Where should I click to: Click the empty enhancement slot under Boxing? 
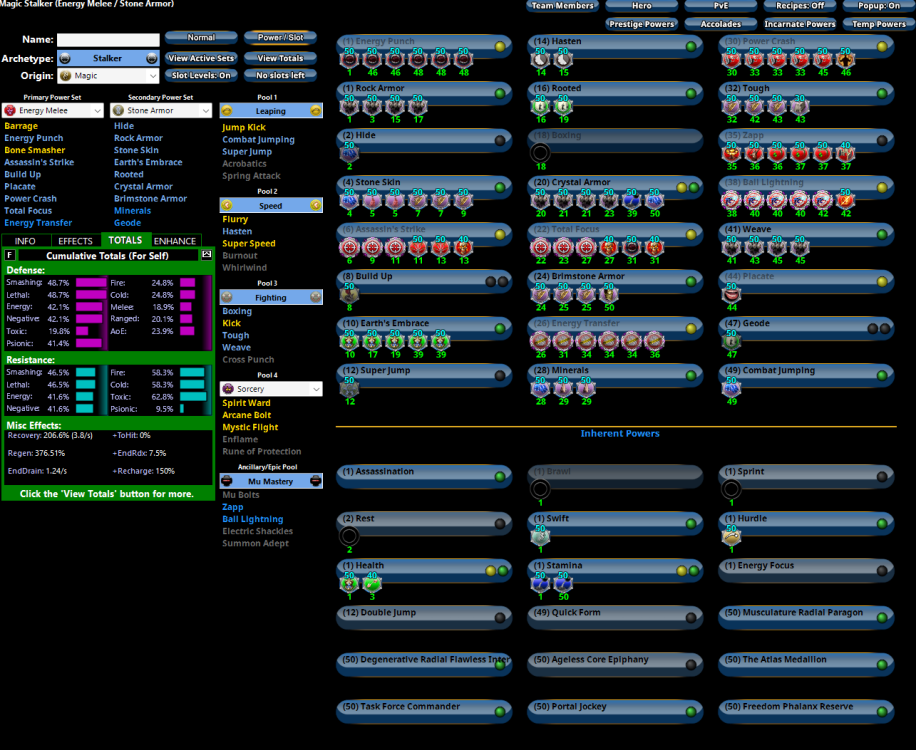[540, 152]
